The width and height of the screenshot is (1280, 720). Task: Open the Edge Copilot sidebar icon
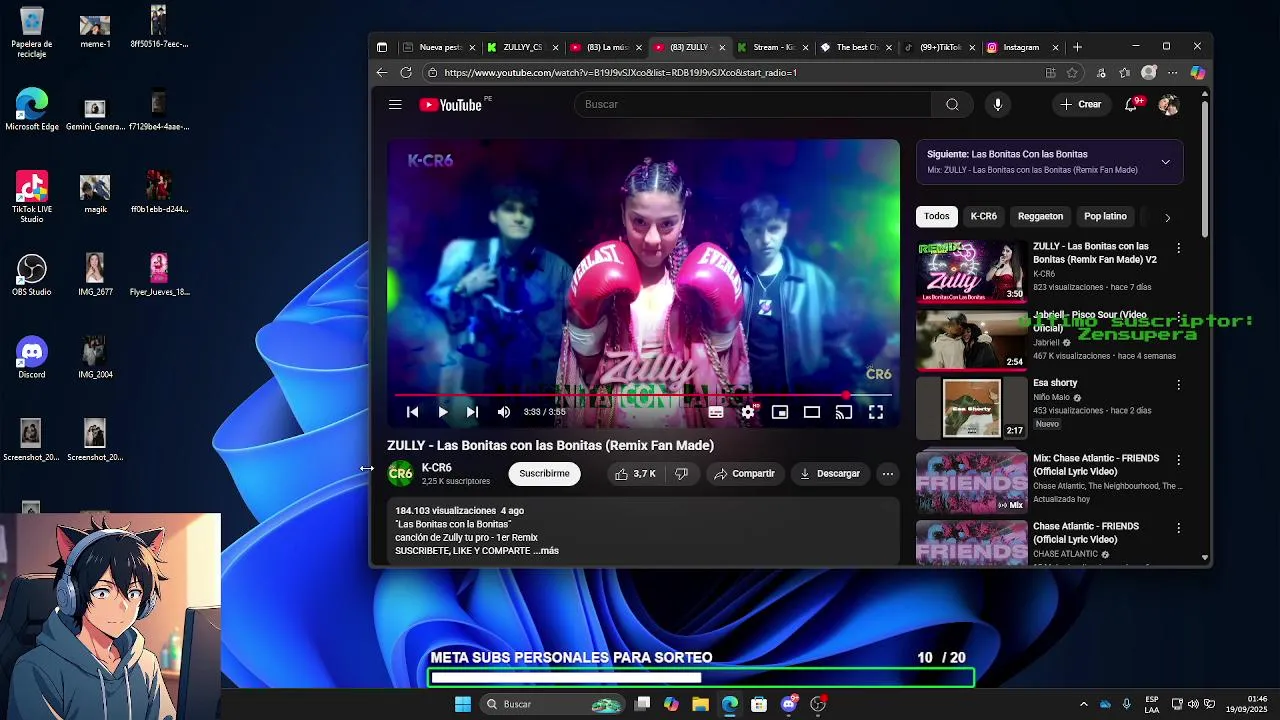(x=1197, y=72)
